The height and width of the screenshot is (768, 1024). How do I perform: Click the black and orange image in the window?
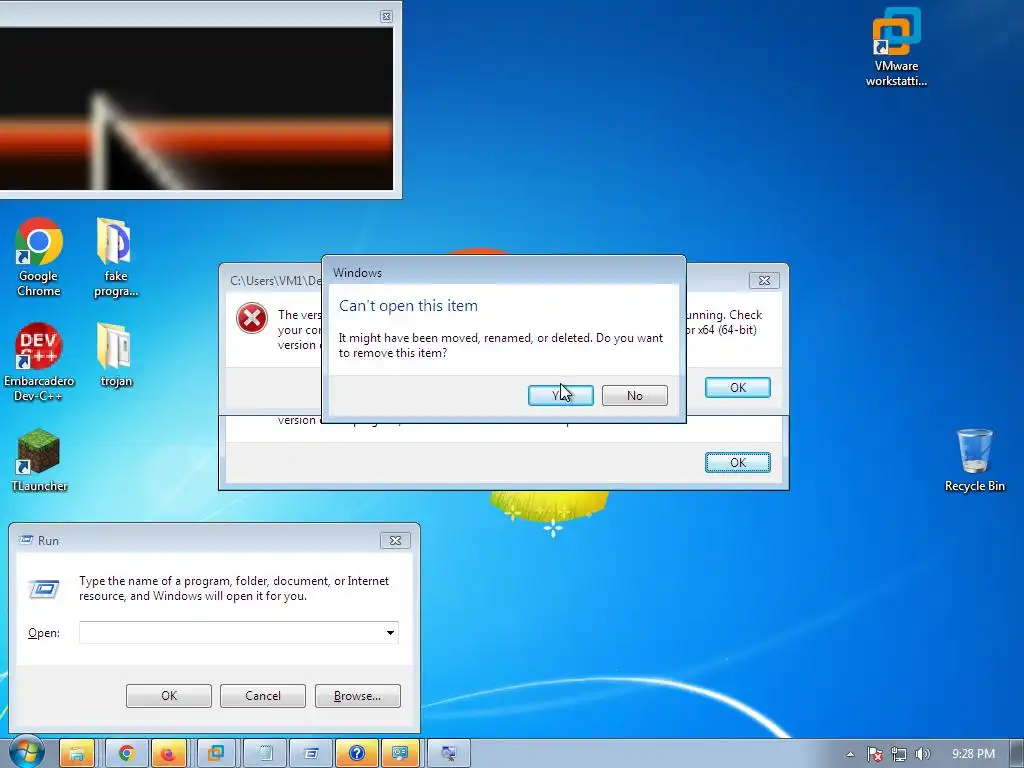click(x=196, y=108)
